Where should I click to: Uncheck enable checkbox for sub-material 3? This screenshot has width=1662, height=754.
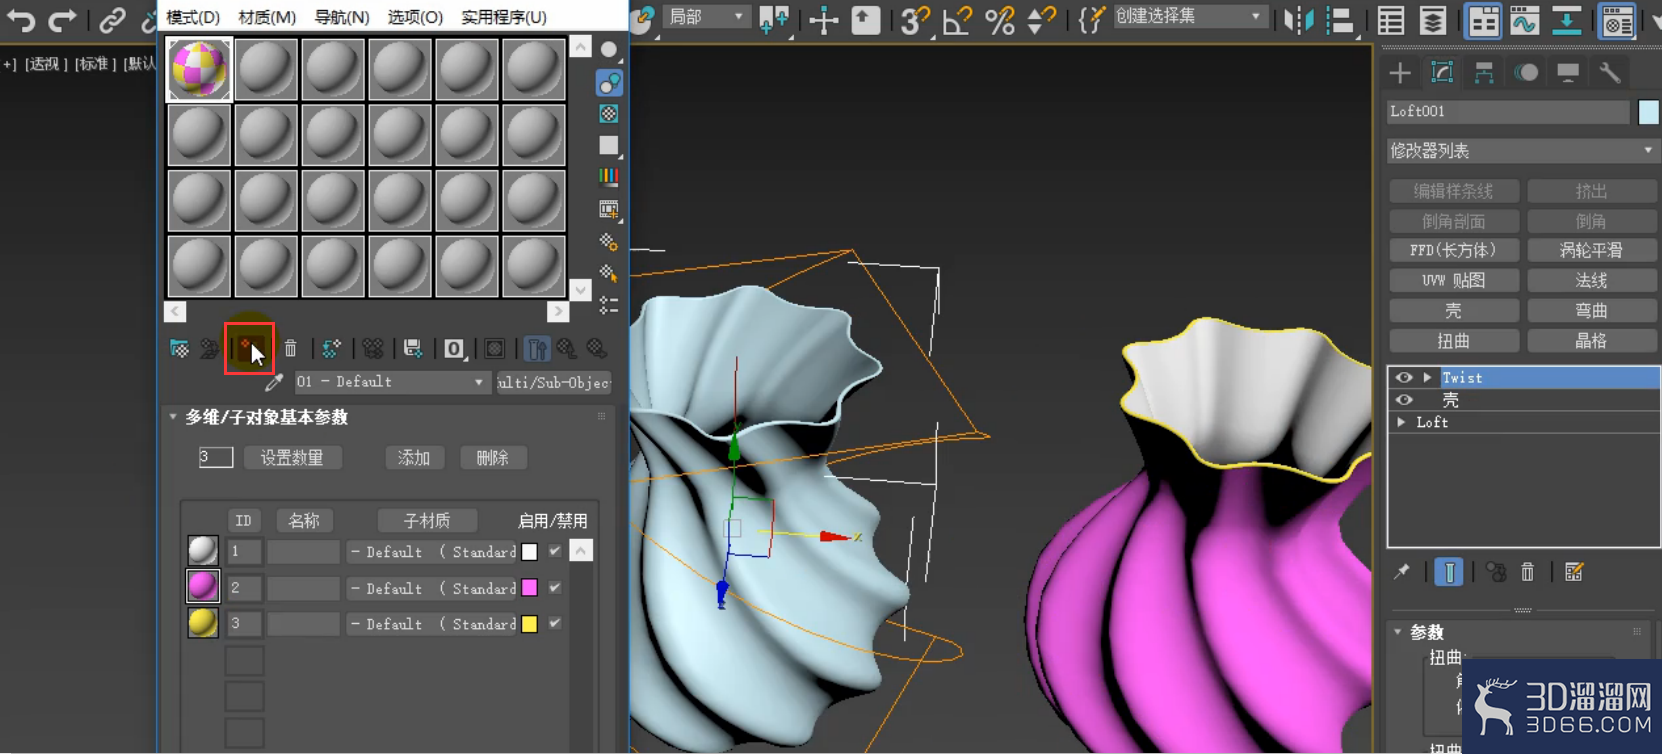click(555, 623)
